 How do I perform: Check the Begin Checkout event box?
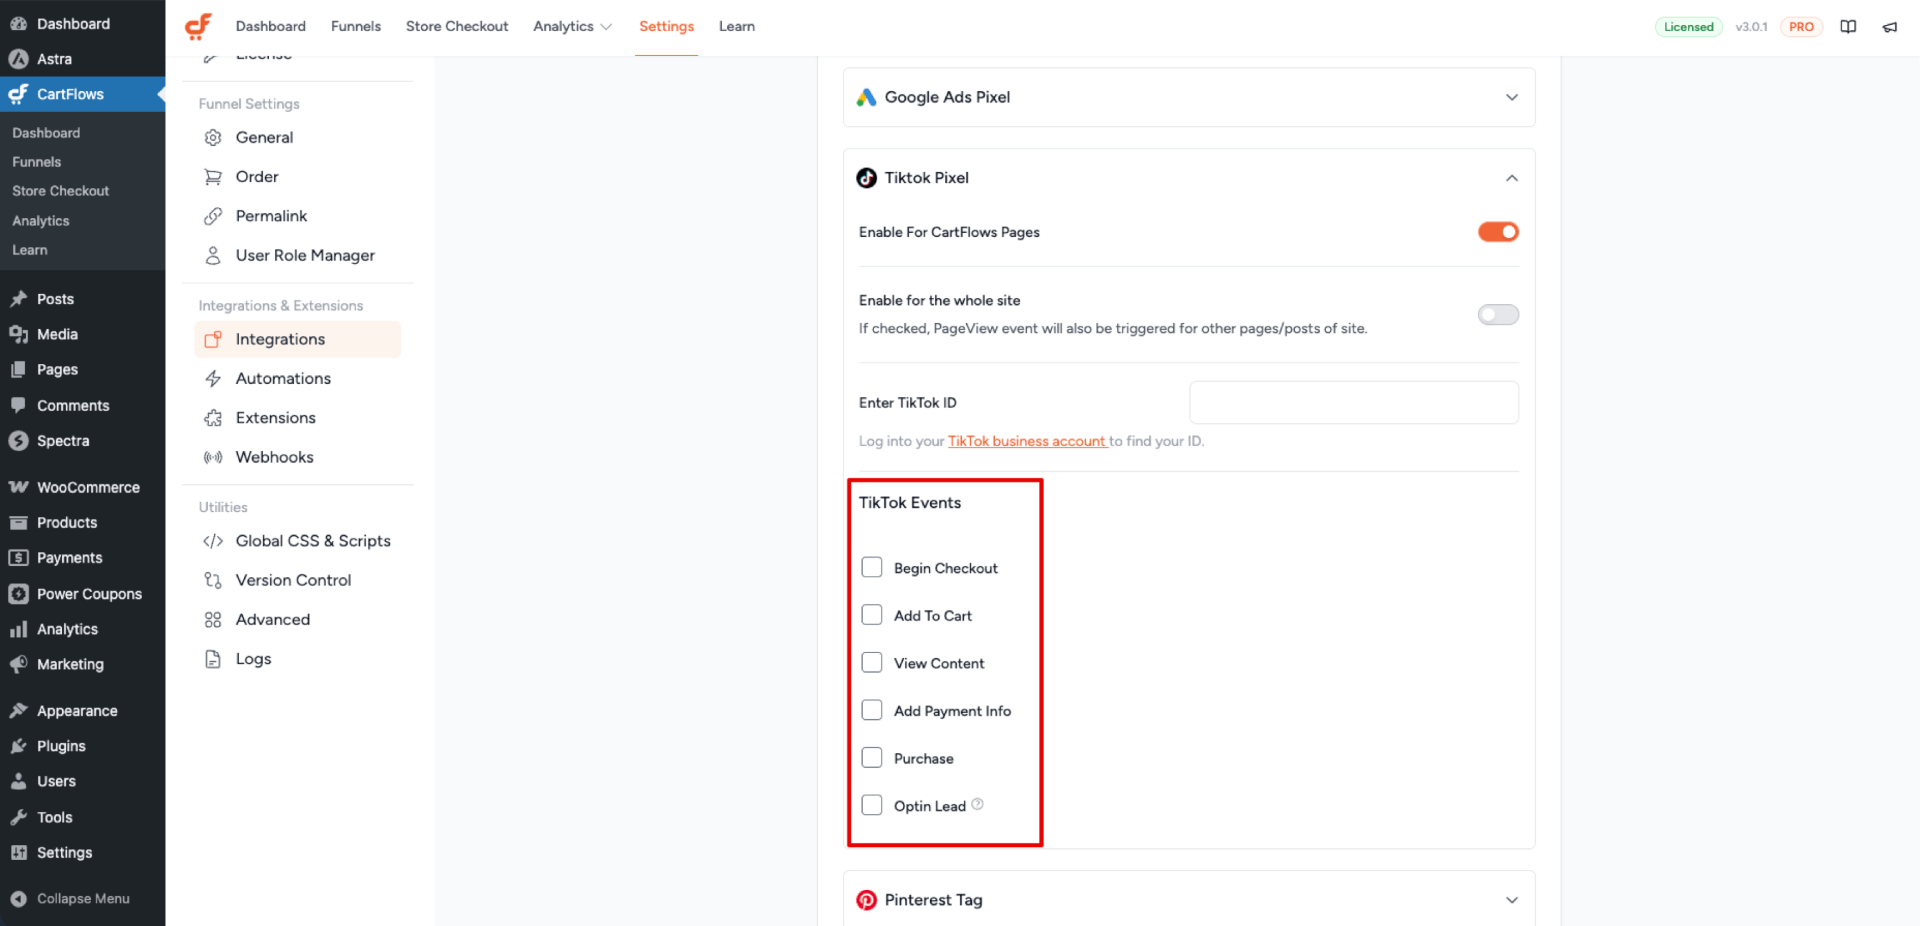coord(872,567)
